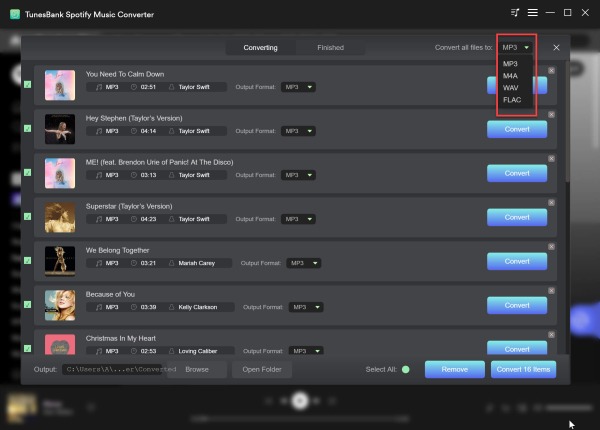Click Convert 16 Items button

click(523, 369)
